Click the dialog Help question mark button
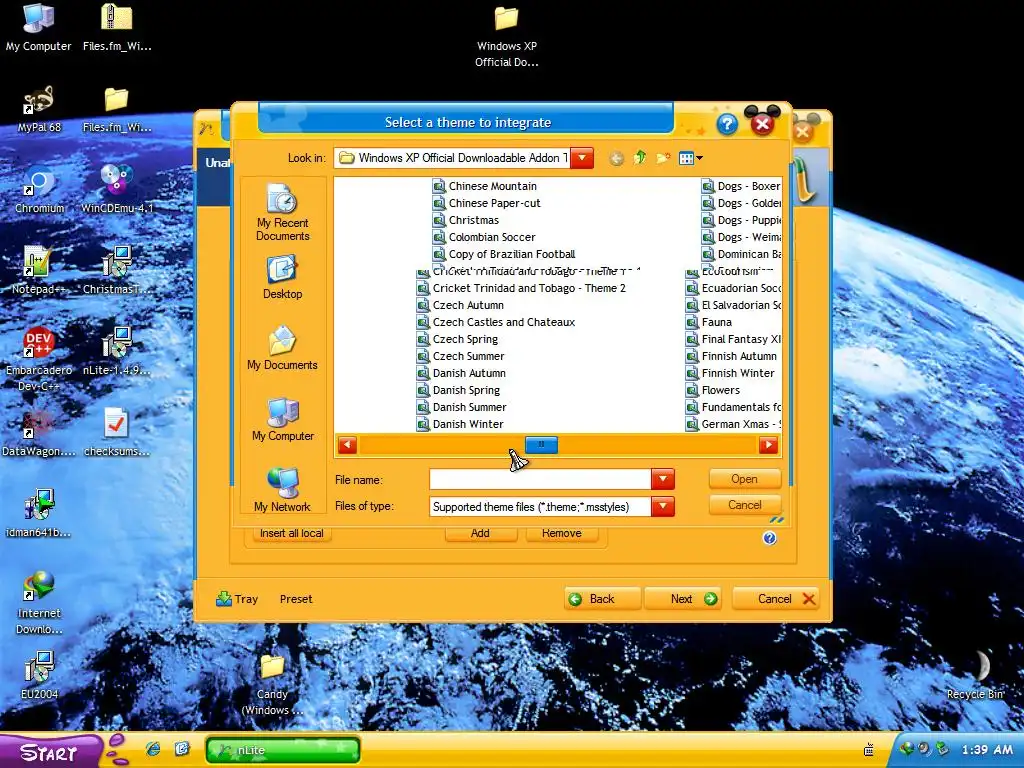This screenshot has width=1024, height=768. (727, 124)
